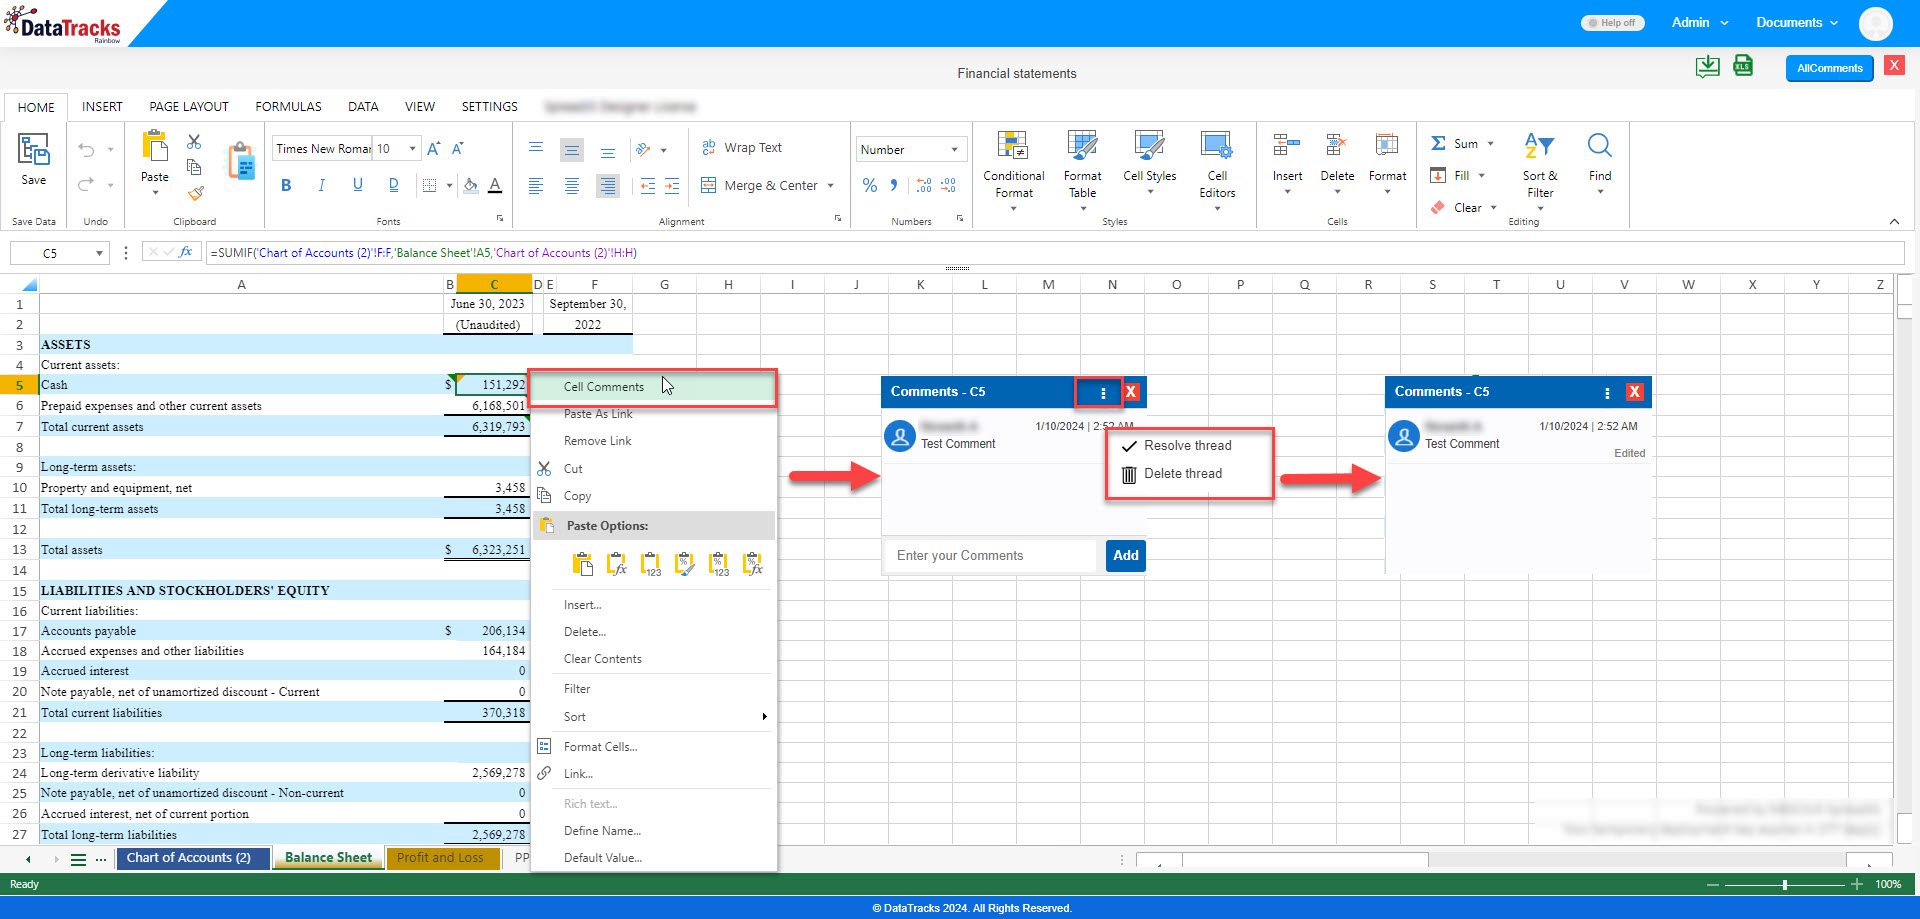Toggle align text right

(x=608, y=186)
